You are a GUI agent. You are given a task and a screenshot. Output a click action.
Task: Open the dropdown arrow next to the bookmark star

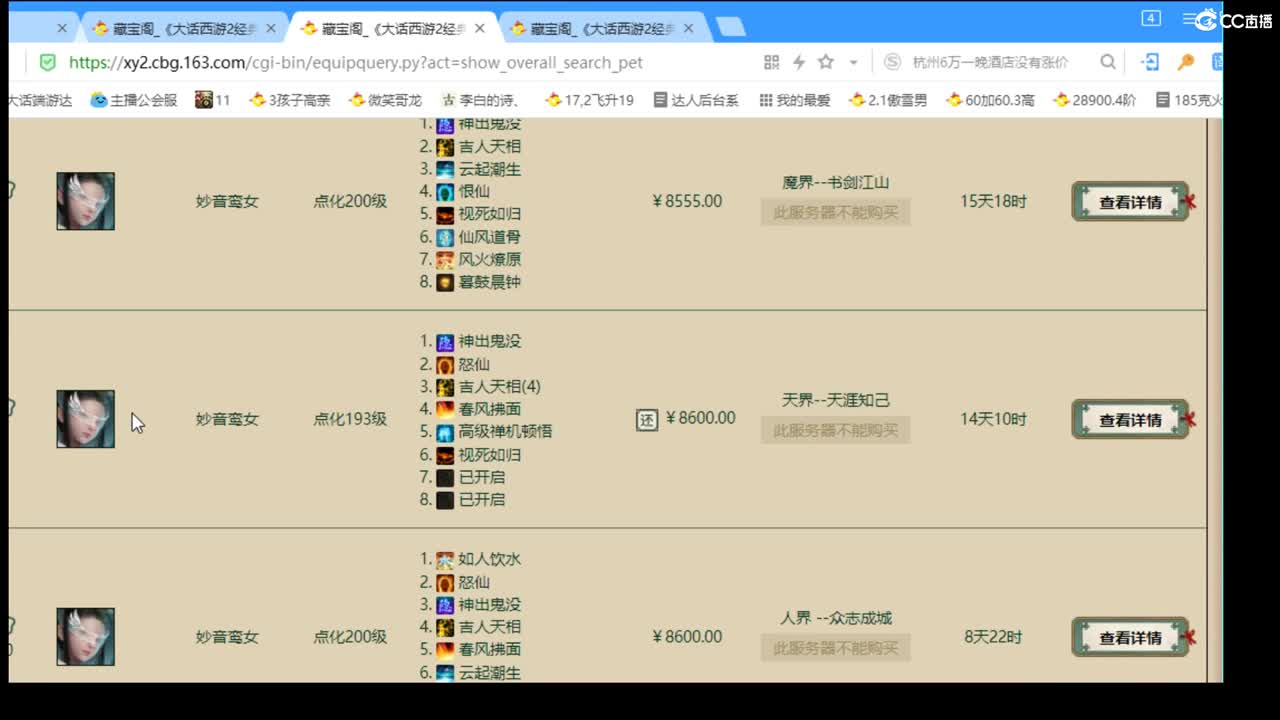(853, 62)
